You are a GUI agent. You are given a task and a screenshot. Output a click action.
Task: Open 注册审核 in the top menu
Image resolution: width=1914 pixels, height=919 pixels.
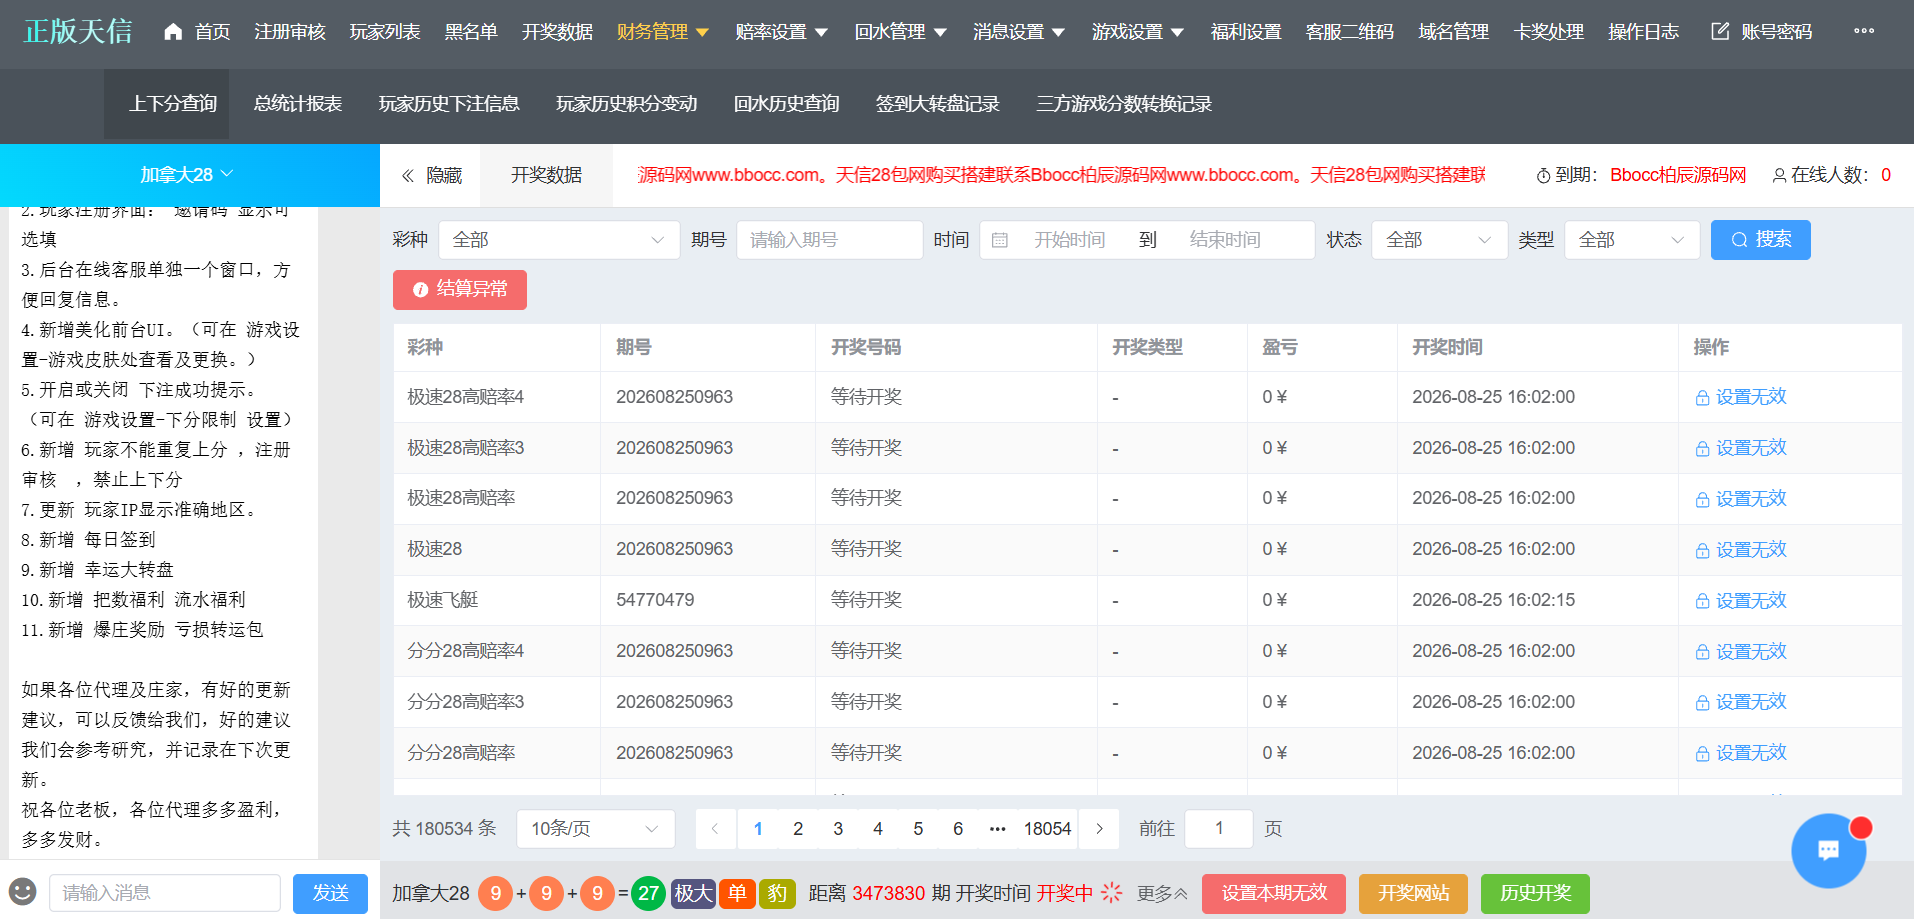[290, 32]
